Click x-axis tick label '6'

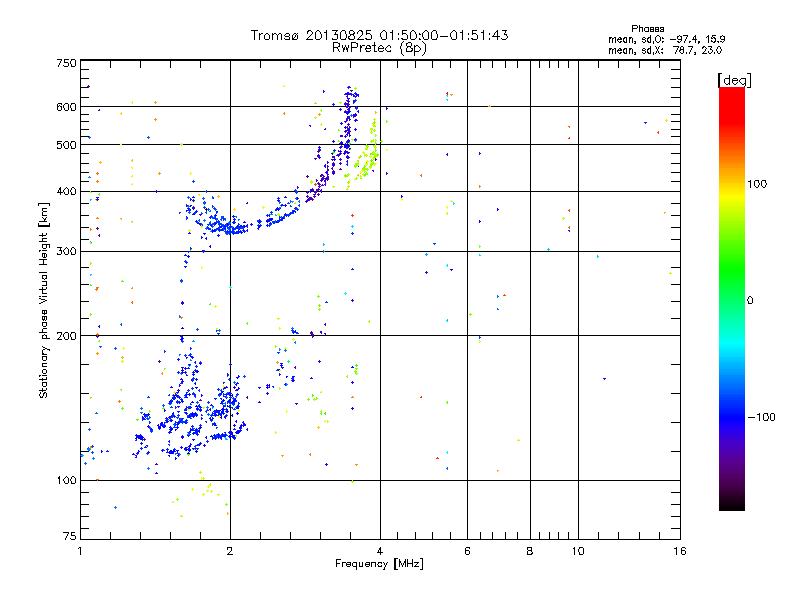467,551
